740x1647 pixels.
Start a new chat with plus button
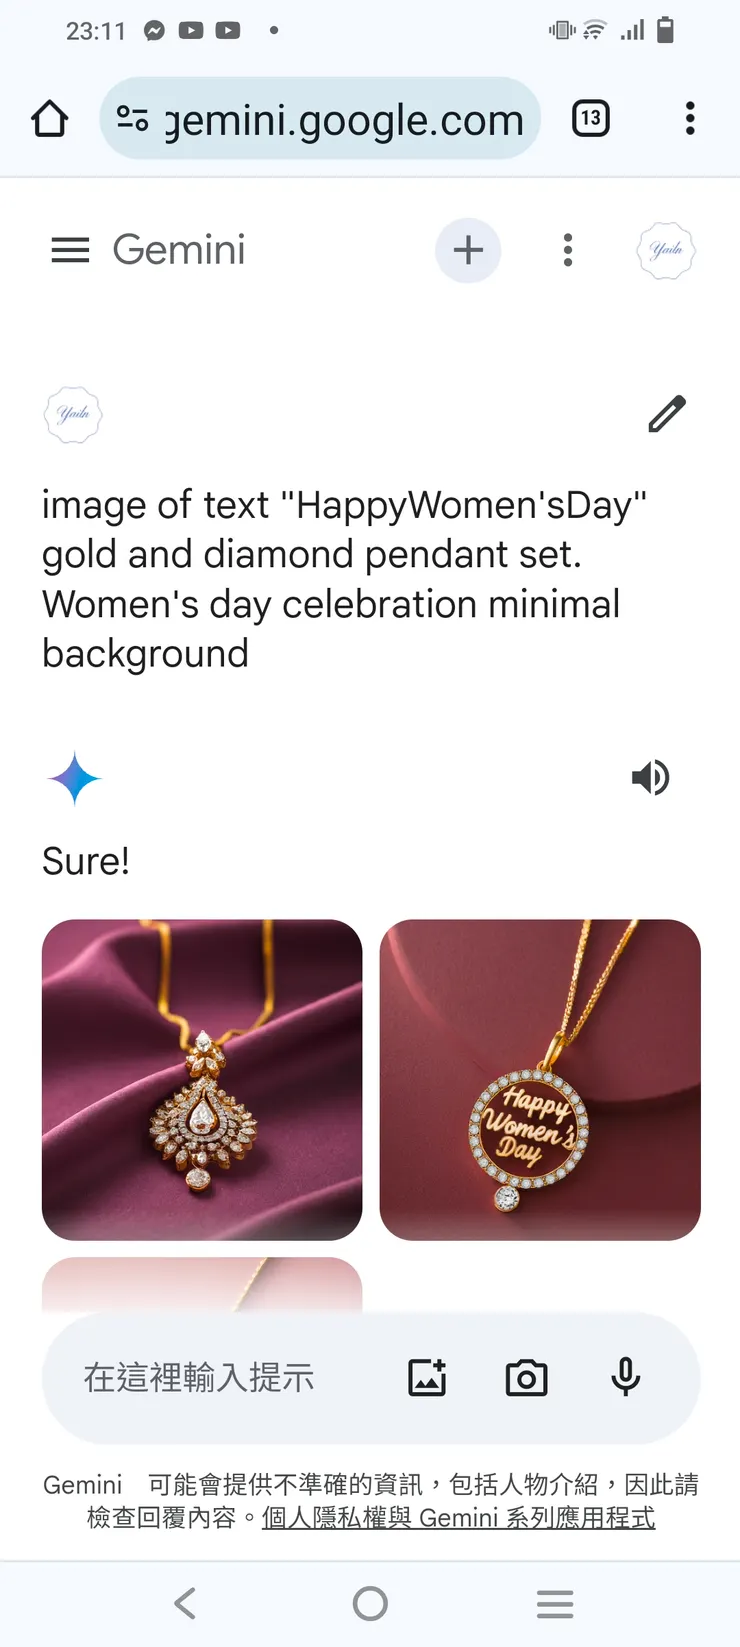point(468,250)
